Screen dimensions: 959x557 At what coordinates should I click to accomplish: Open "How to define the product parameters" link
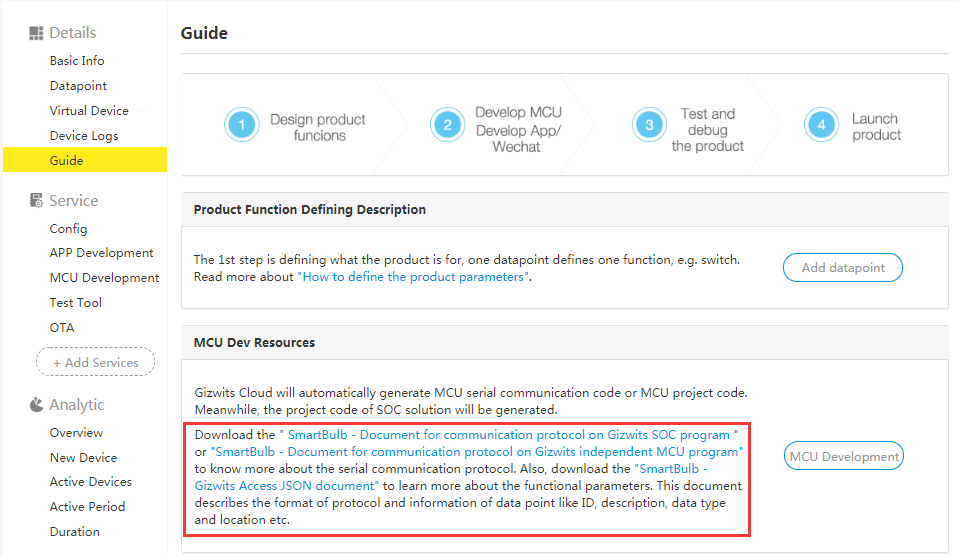click(x=412, y=277)
